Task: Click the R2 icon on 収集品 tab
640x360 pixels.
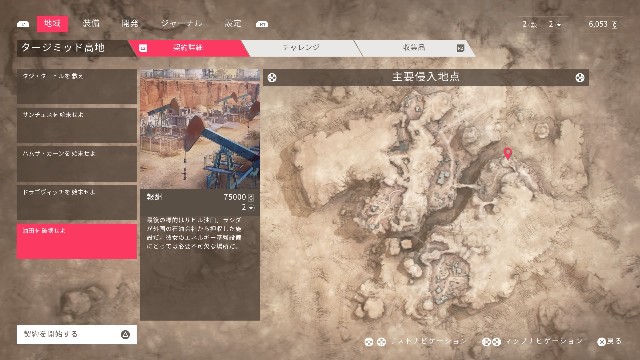Action: click(x=460, y=48)
